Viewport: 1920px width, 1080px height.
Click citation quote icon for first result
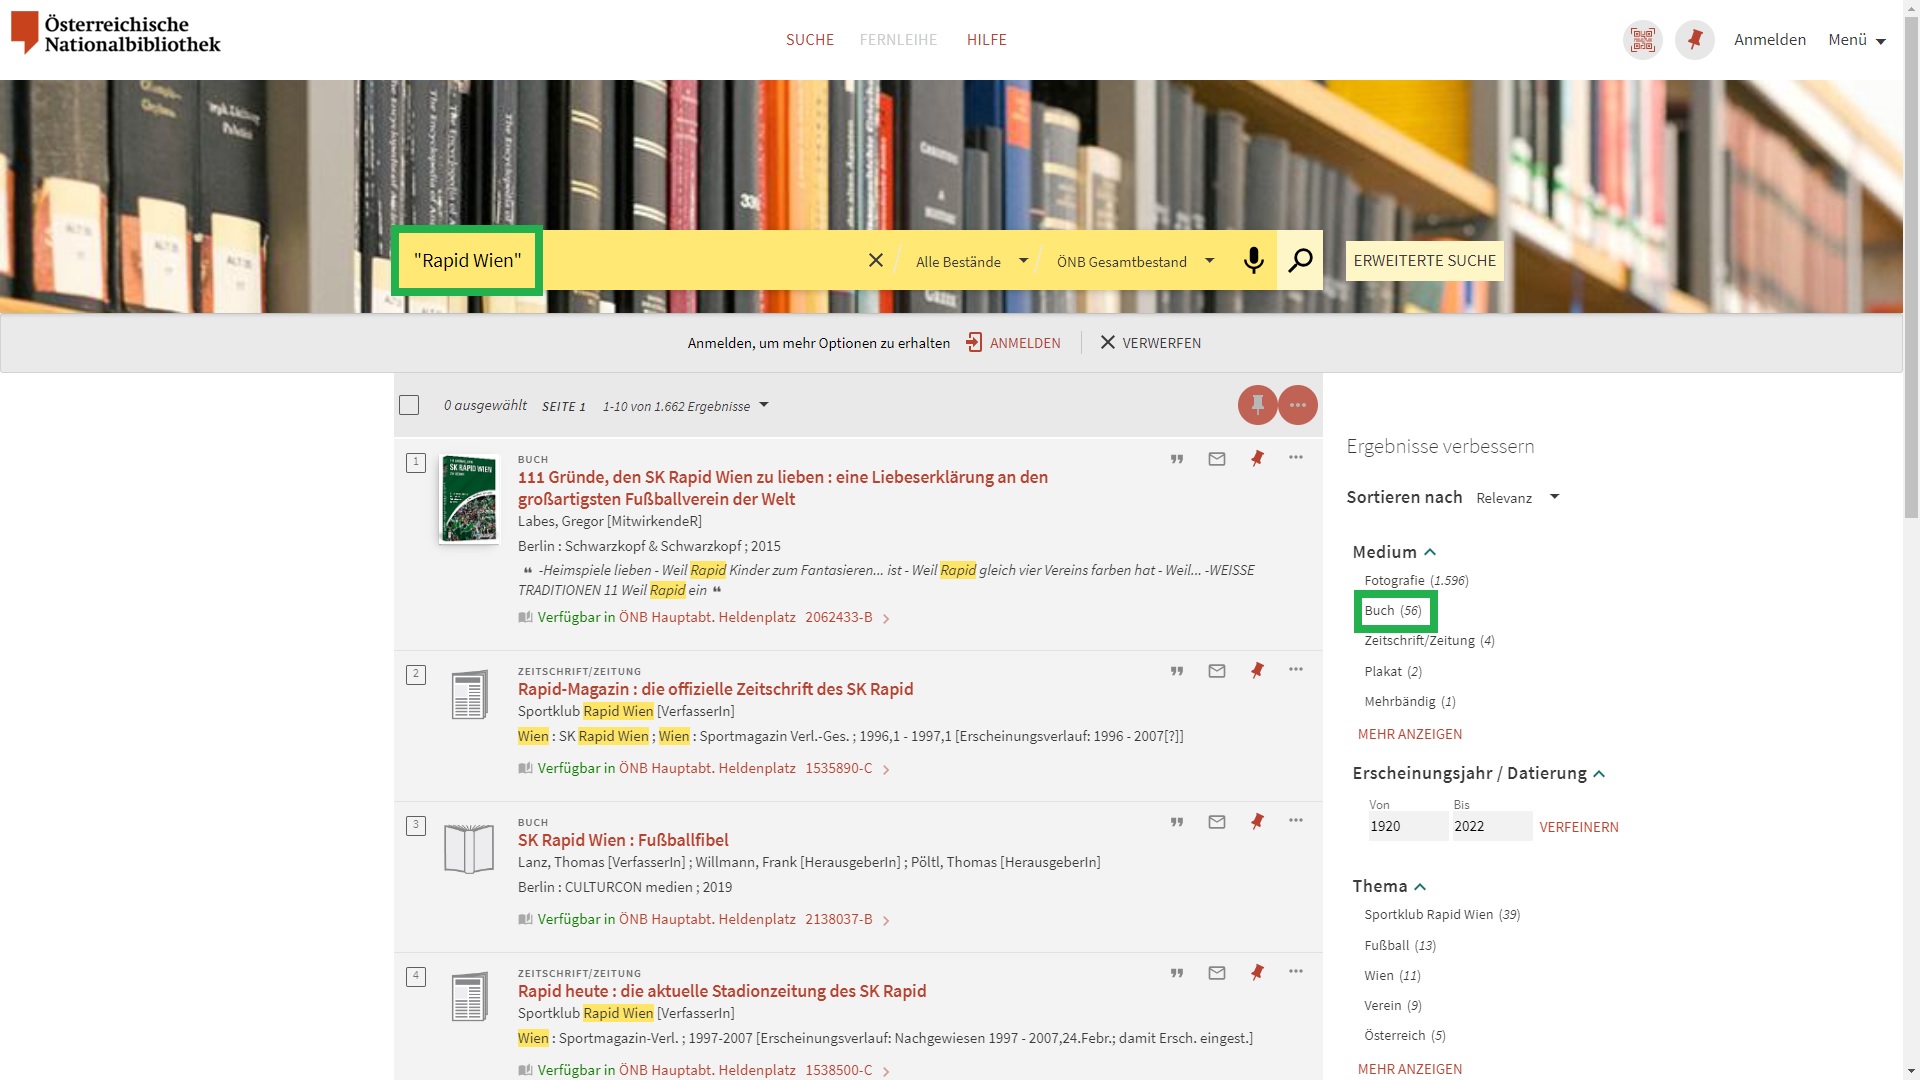coord(1177,459)
